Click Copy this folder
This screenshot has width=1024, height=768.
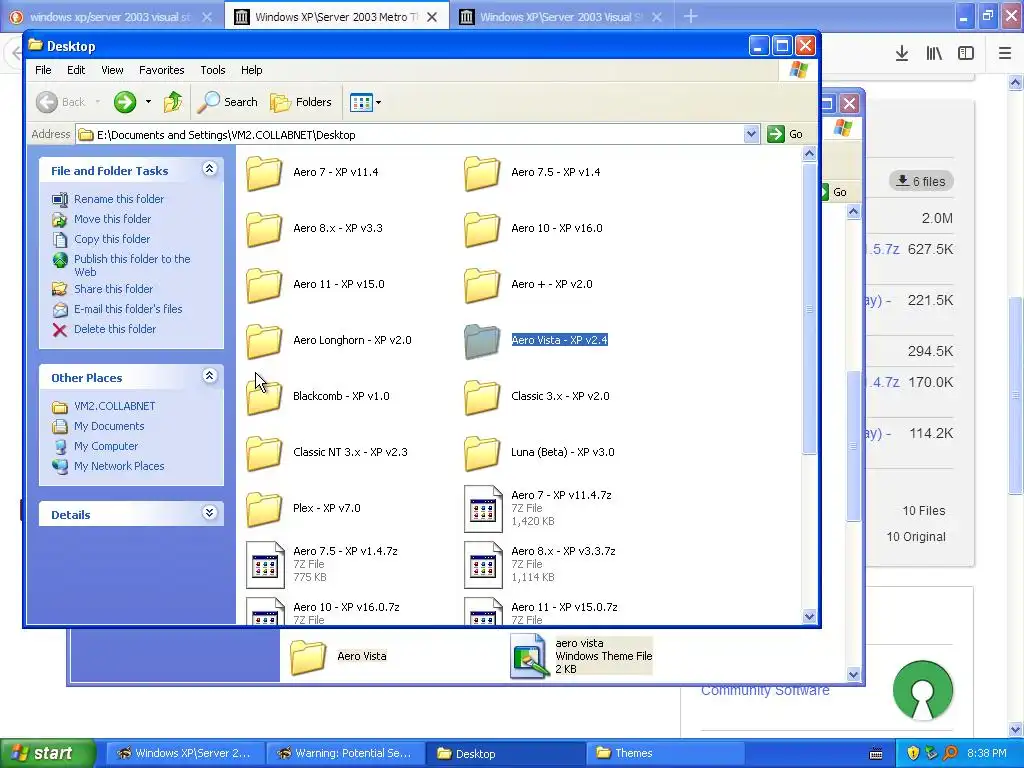click(x=112, y=239)
